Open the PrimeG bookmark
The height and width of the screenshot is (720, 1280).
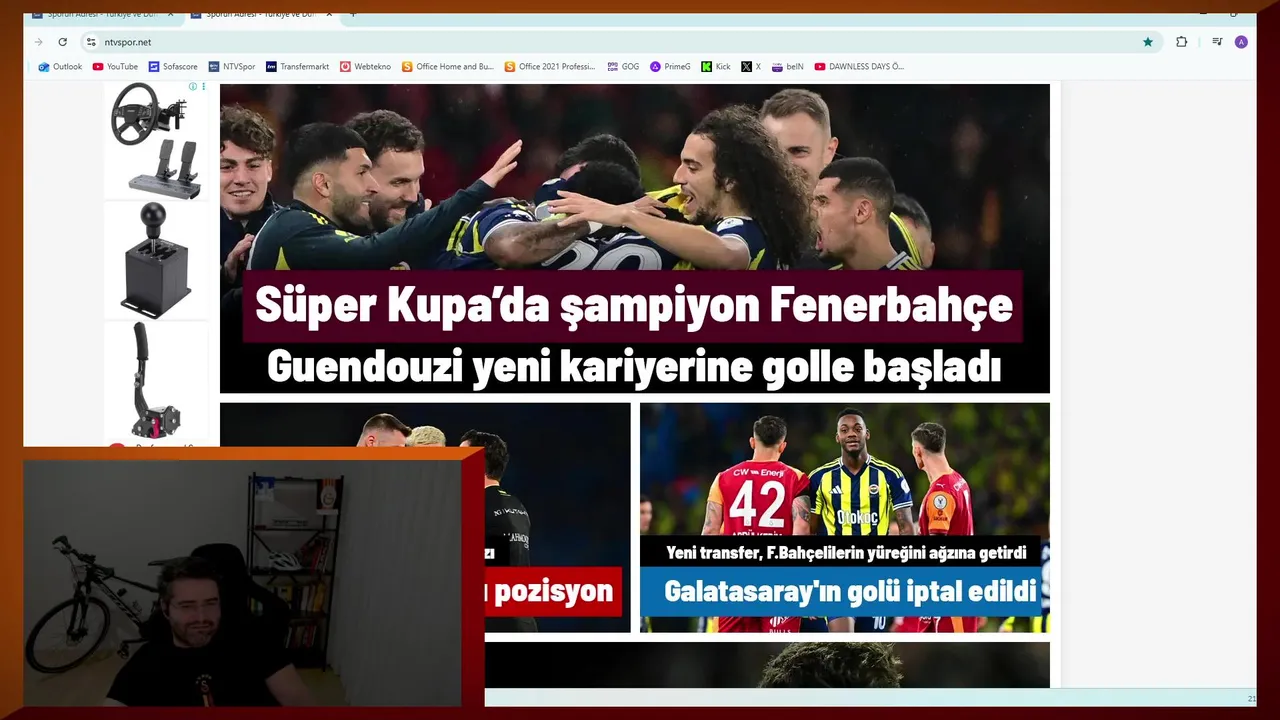[670, 67]
